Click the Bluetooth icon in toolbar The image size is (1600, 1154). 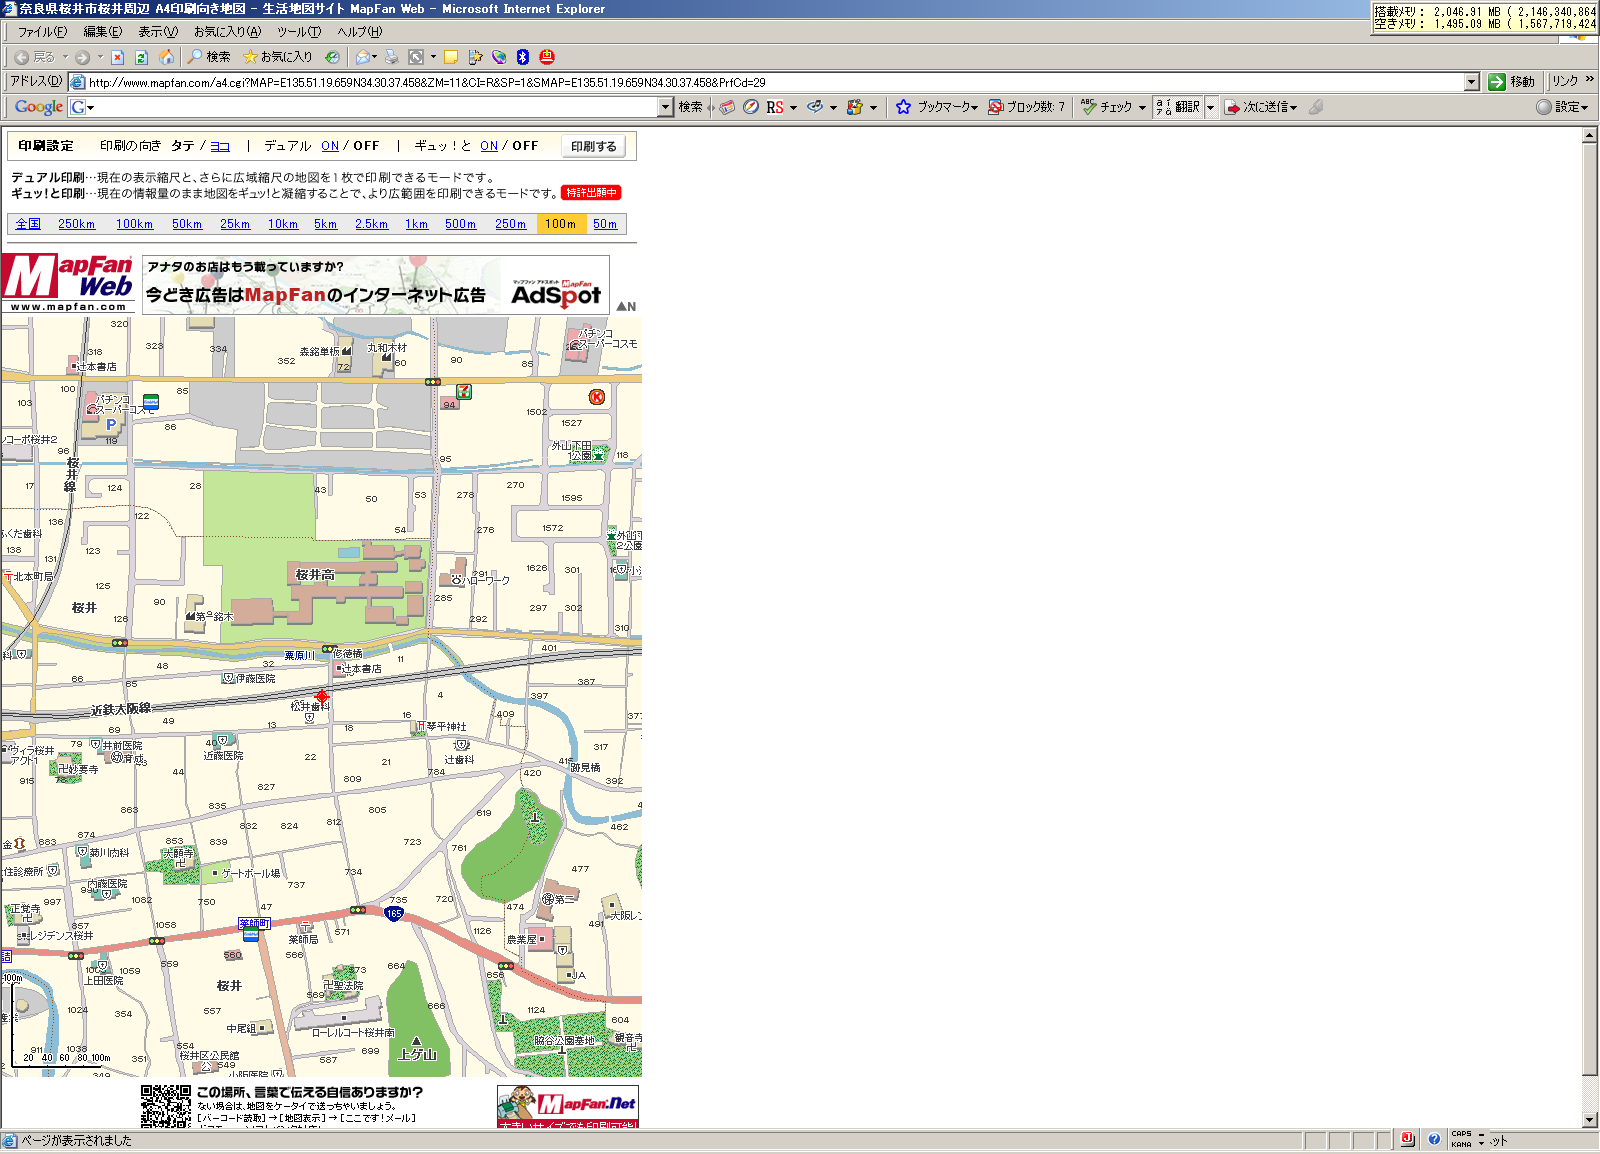tap(522, 57)
